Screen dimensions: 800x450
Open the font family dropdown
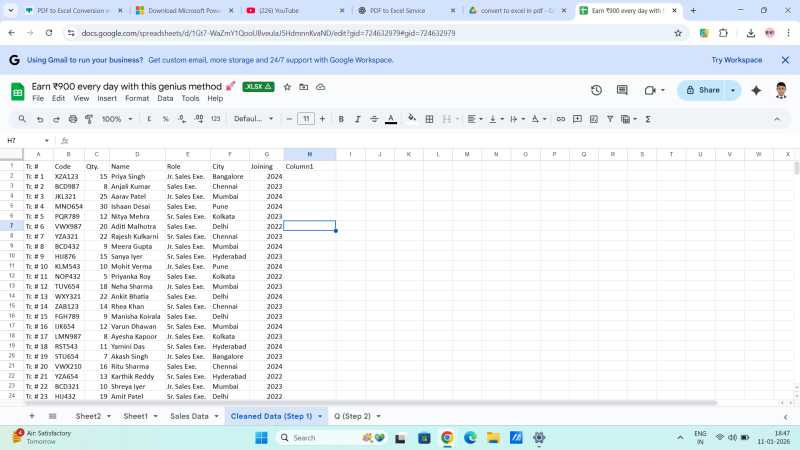(253, 119)
